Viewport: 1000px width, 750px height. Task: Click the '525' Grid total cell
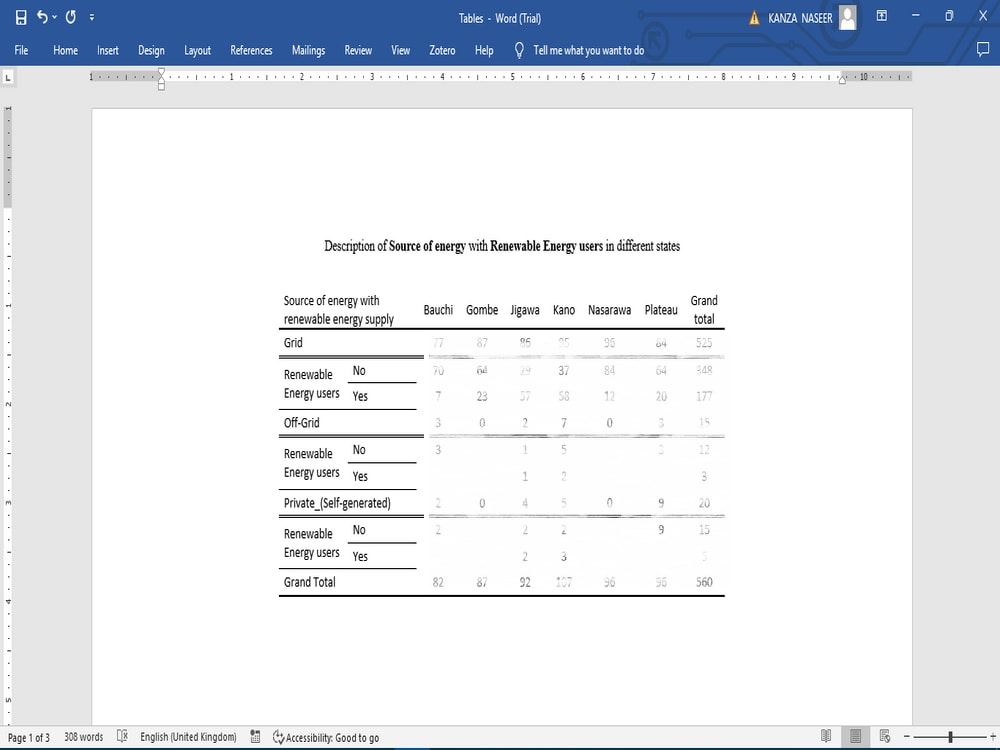click(x=704, y=343)
